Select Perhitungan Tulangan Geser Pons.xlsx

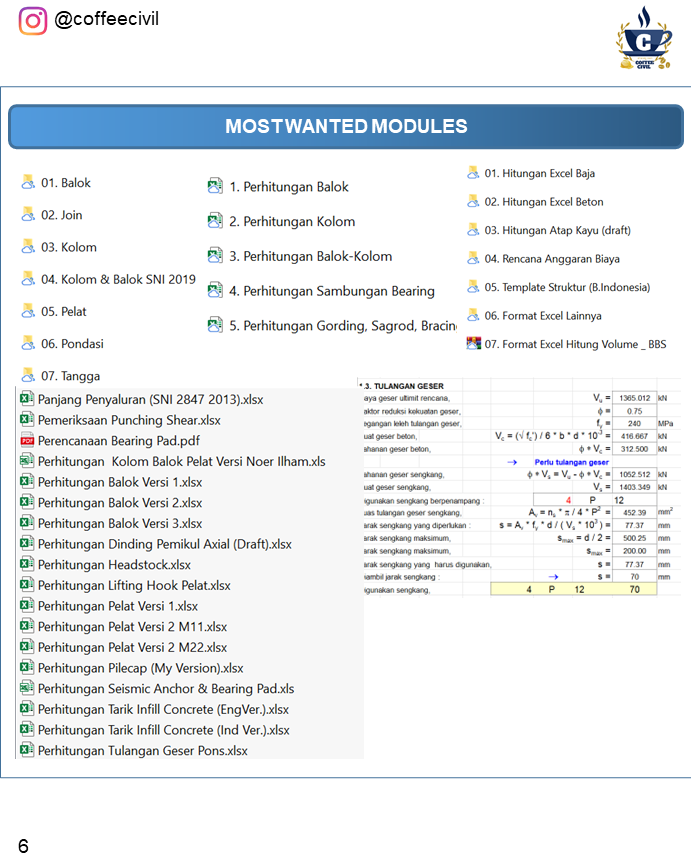coord(142,750)
